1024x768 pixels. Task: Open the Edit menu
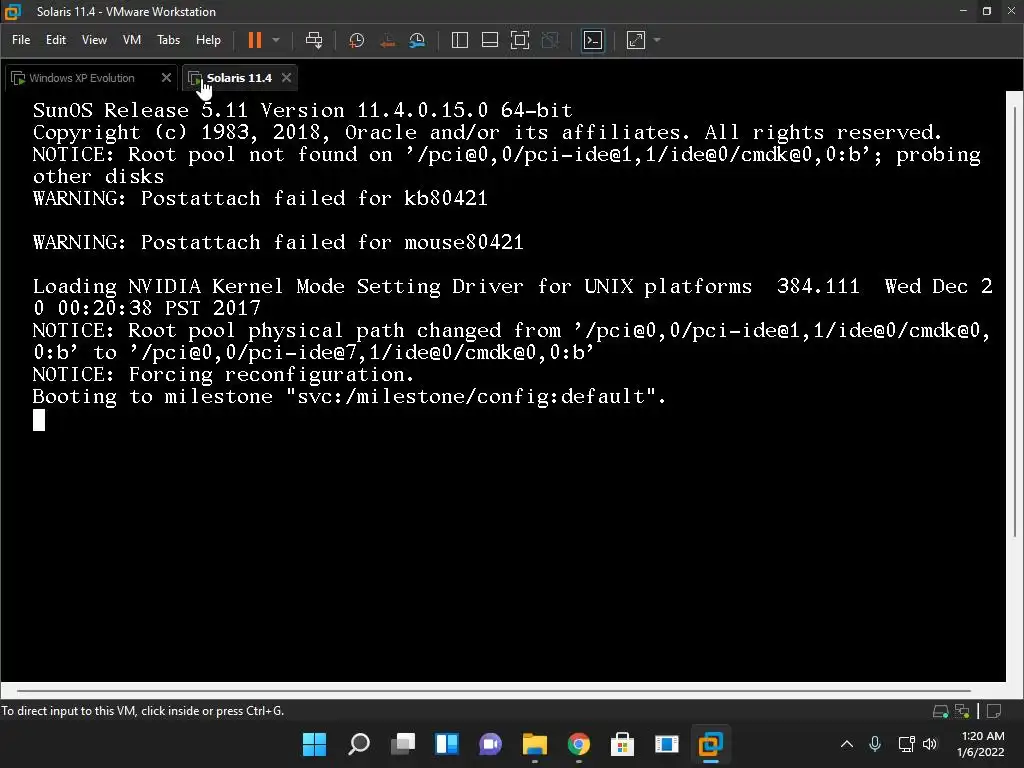[56, 40]
